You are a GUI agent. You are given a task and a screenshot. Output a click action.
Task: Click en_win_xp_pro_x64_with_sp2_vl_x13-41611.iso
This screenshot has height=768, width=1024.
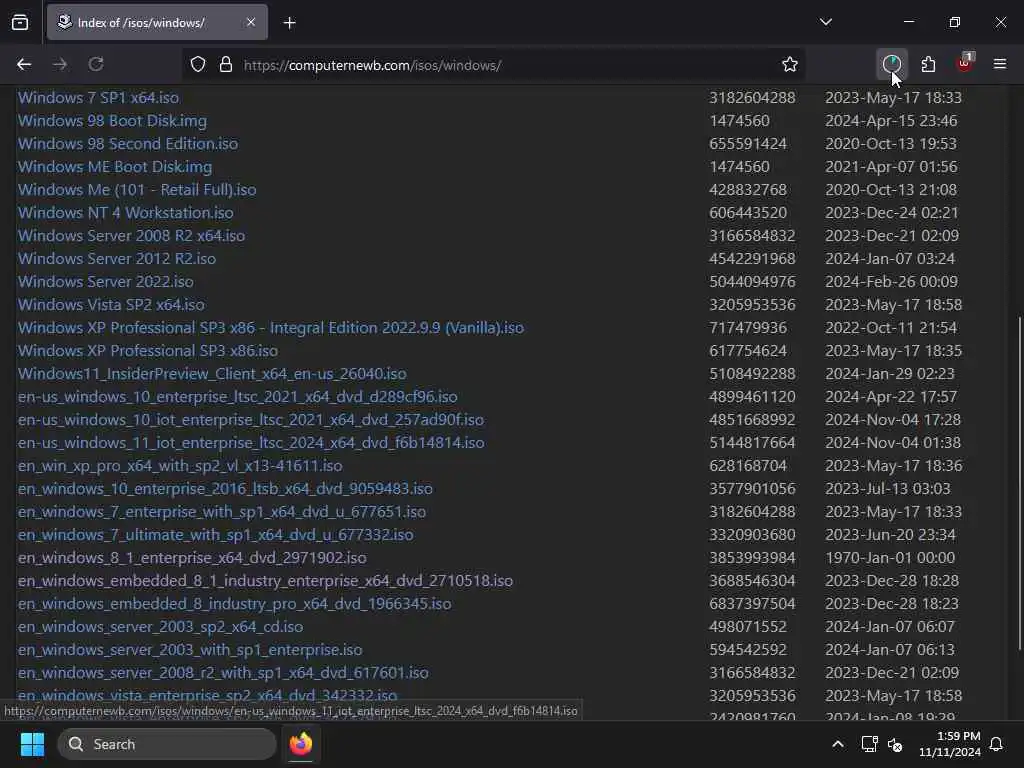point(180,465)
